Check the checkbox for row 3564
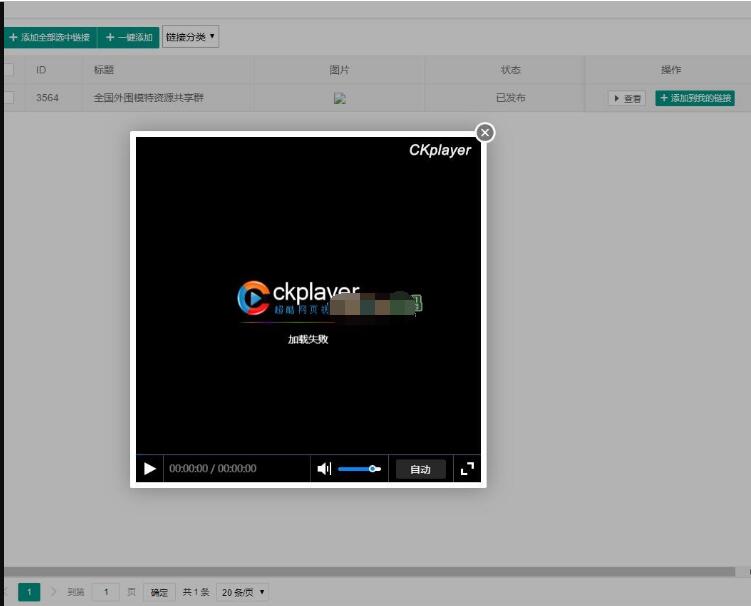Viewport: 751px width, 606px height. [9, 98]
